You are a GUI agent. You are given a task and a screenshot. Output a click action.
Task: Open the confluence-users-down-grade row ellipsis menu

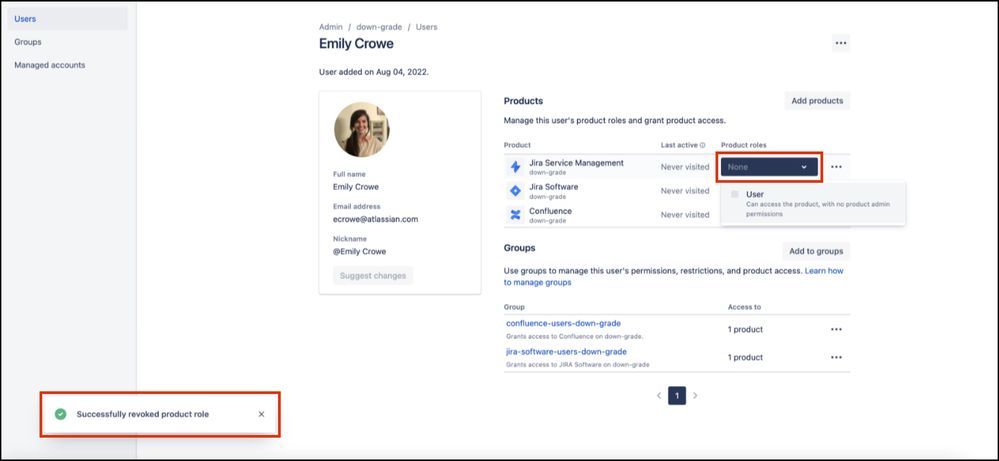point(837,330)
